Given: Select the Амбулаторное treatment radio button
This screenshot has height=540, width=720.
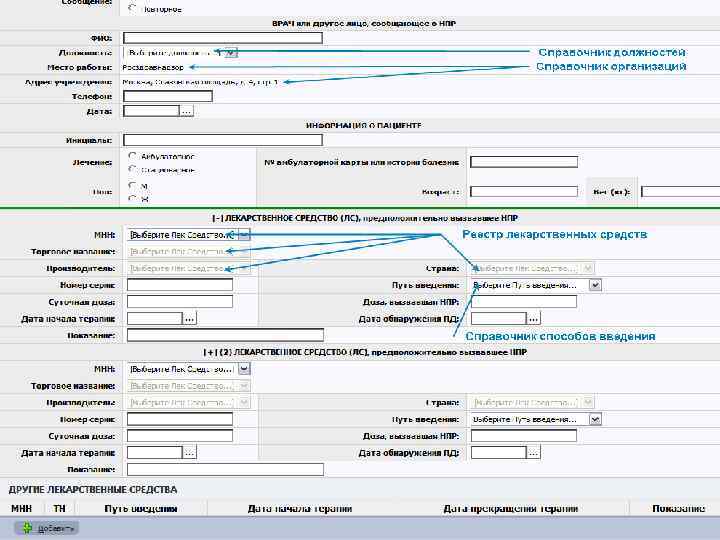Looking at the screenshot, I should point(132,156).
